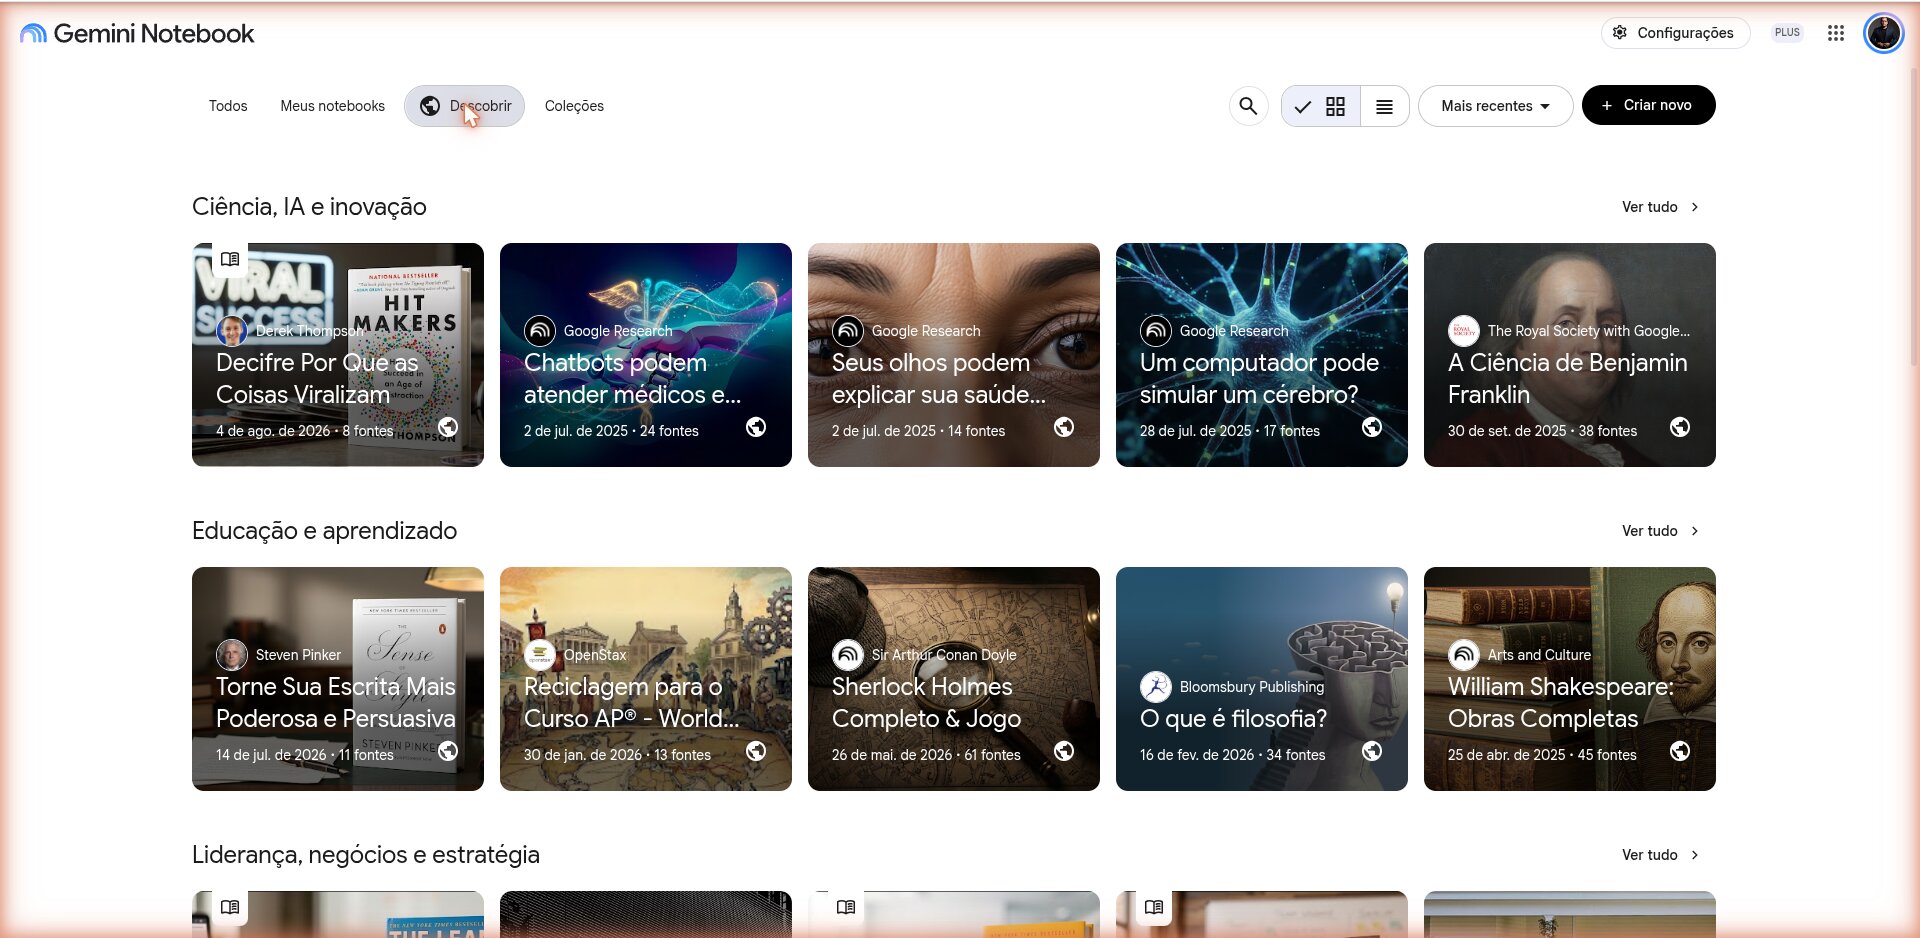Select the Todos tab
This screenshot has height=938, width=1920.
228,106
